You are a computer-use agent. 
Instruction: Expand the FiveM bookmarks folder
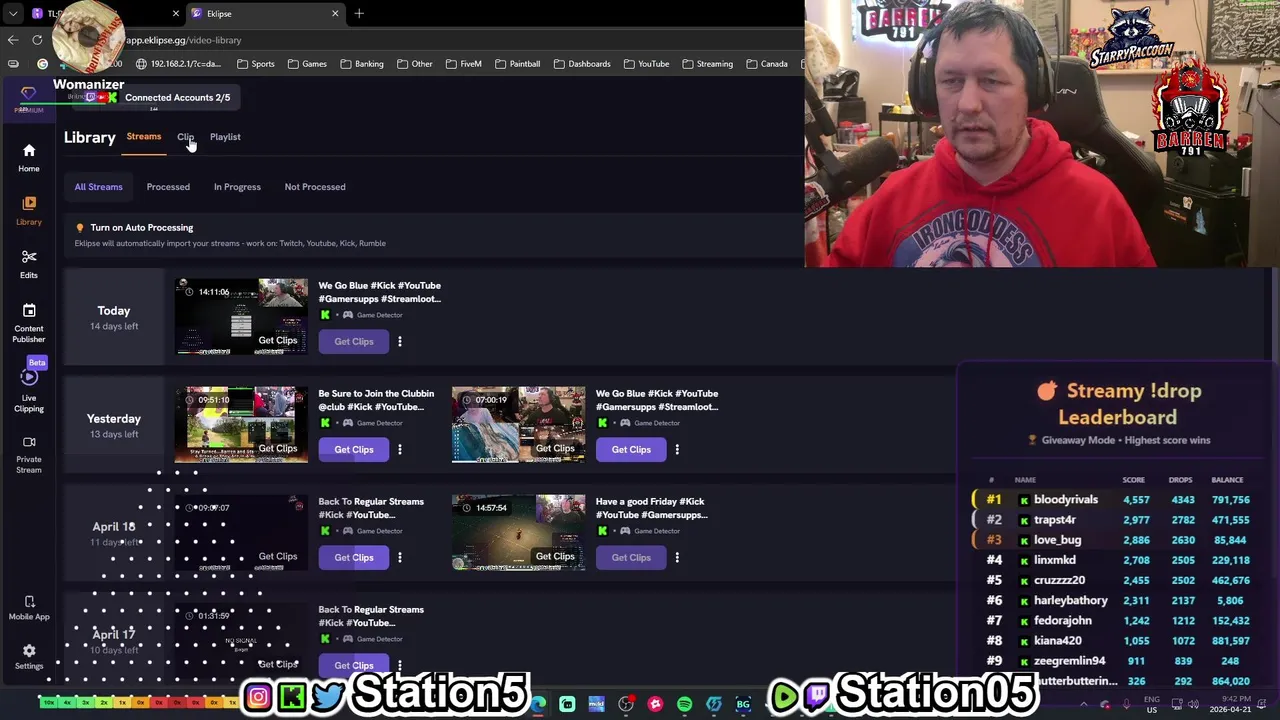click(x=464, y=64)
